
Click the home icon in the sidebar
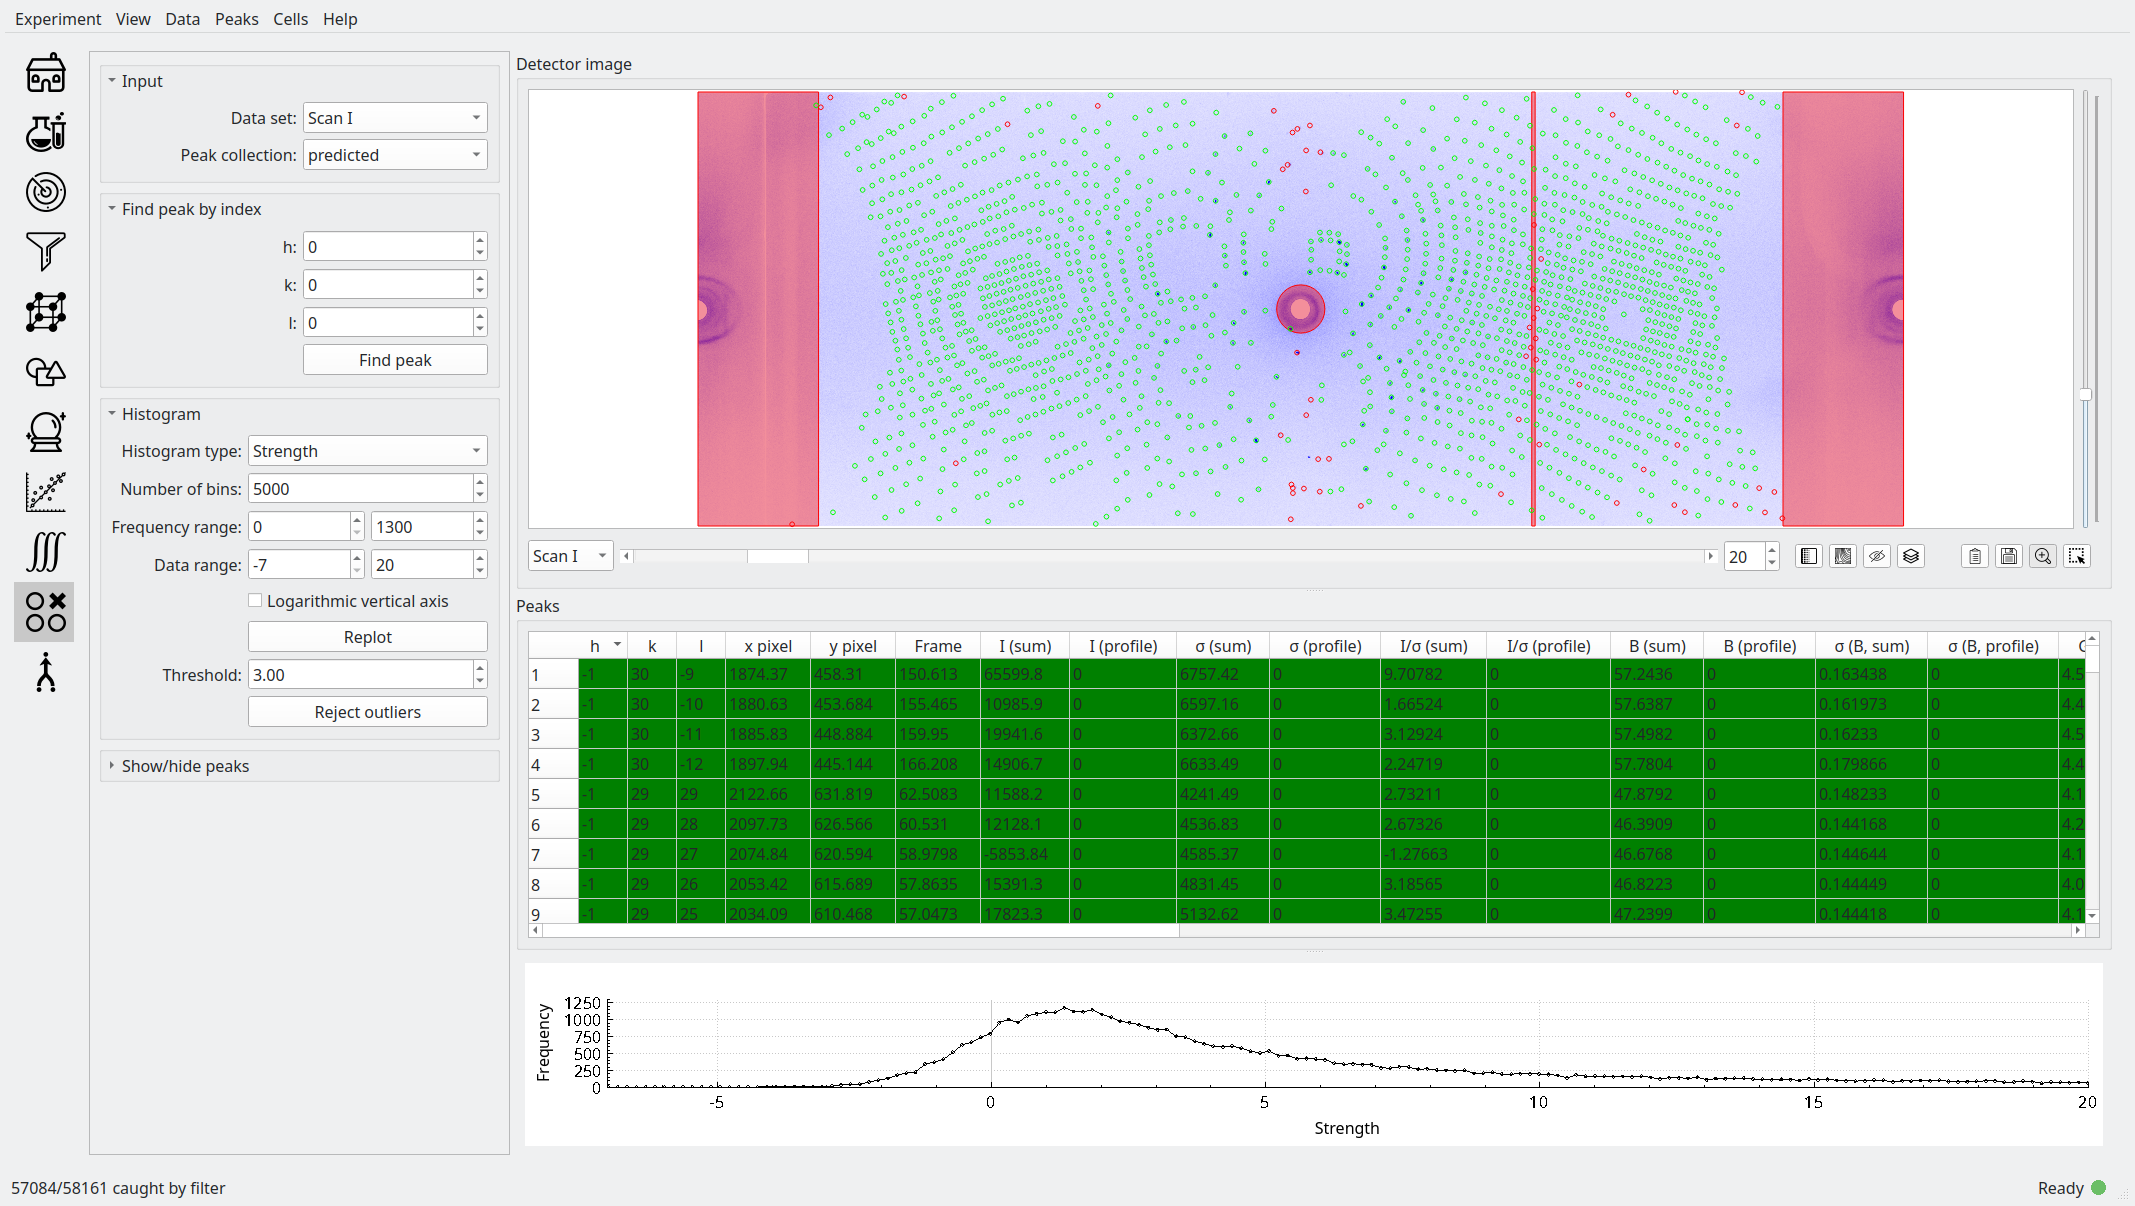click(x=45, y=73)
